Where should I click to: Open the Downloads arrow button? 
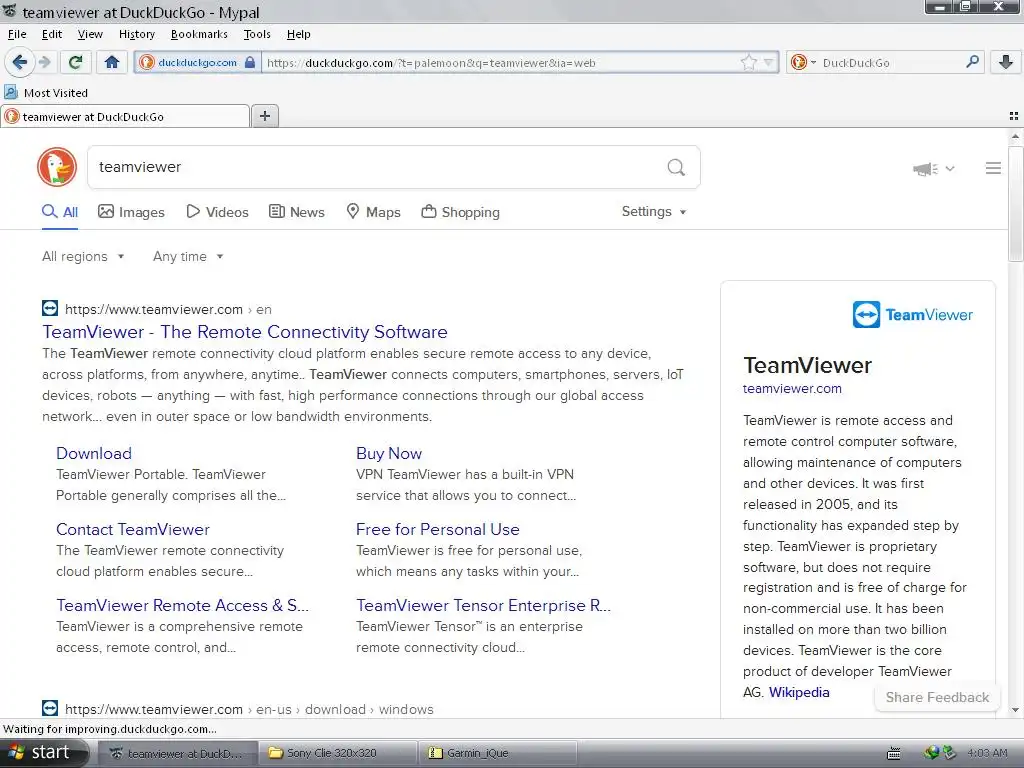click(1006, 62)
